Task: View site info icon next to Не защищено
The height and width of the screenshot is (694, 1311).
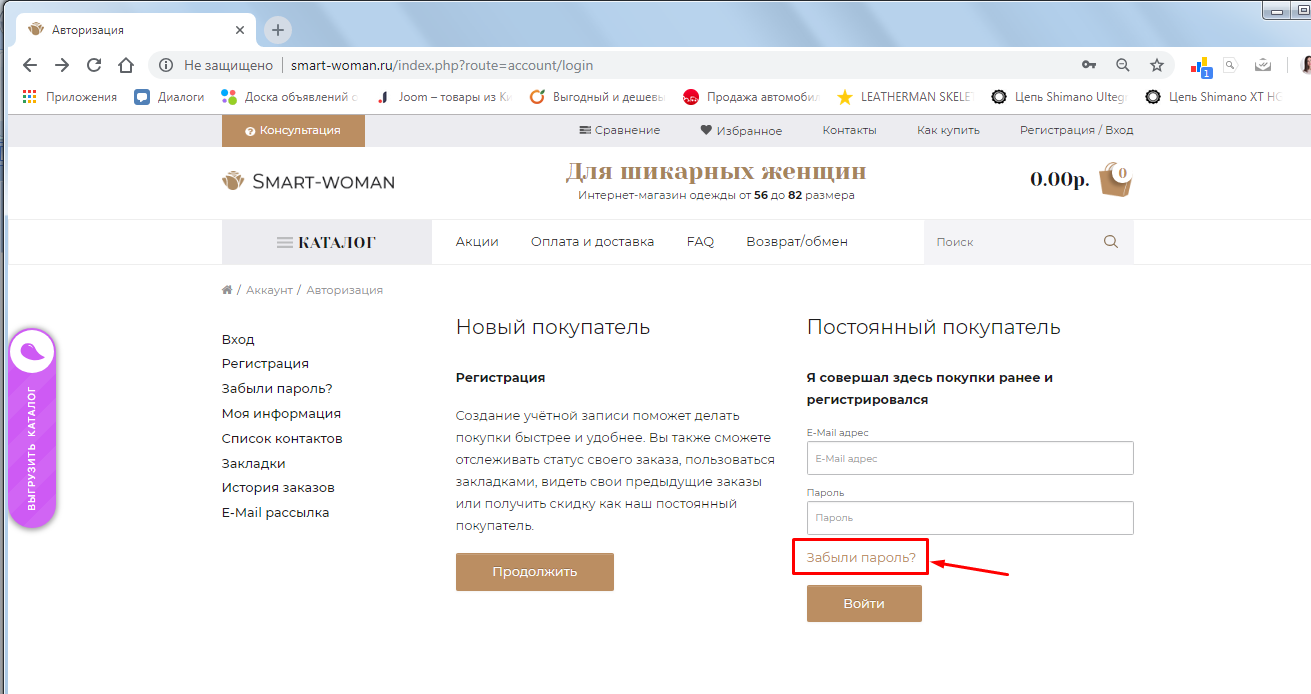Action: click(x=167, y=65)
